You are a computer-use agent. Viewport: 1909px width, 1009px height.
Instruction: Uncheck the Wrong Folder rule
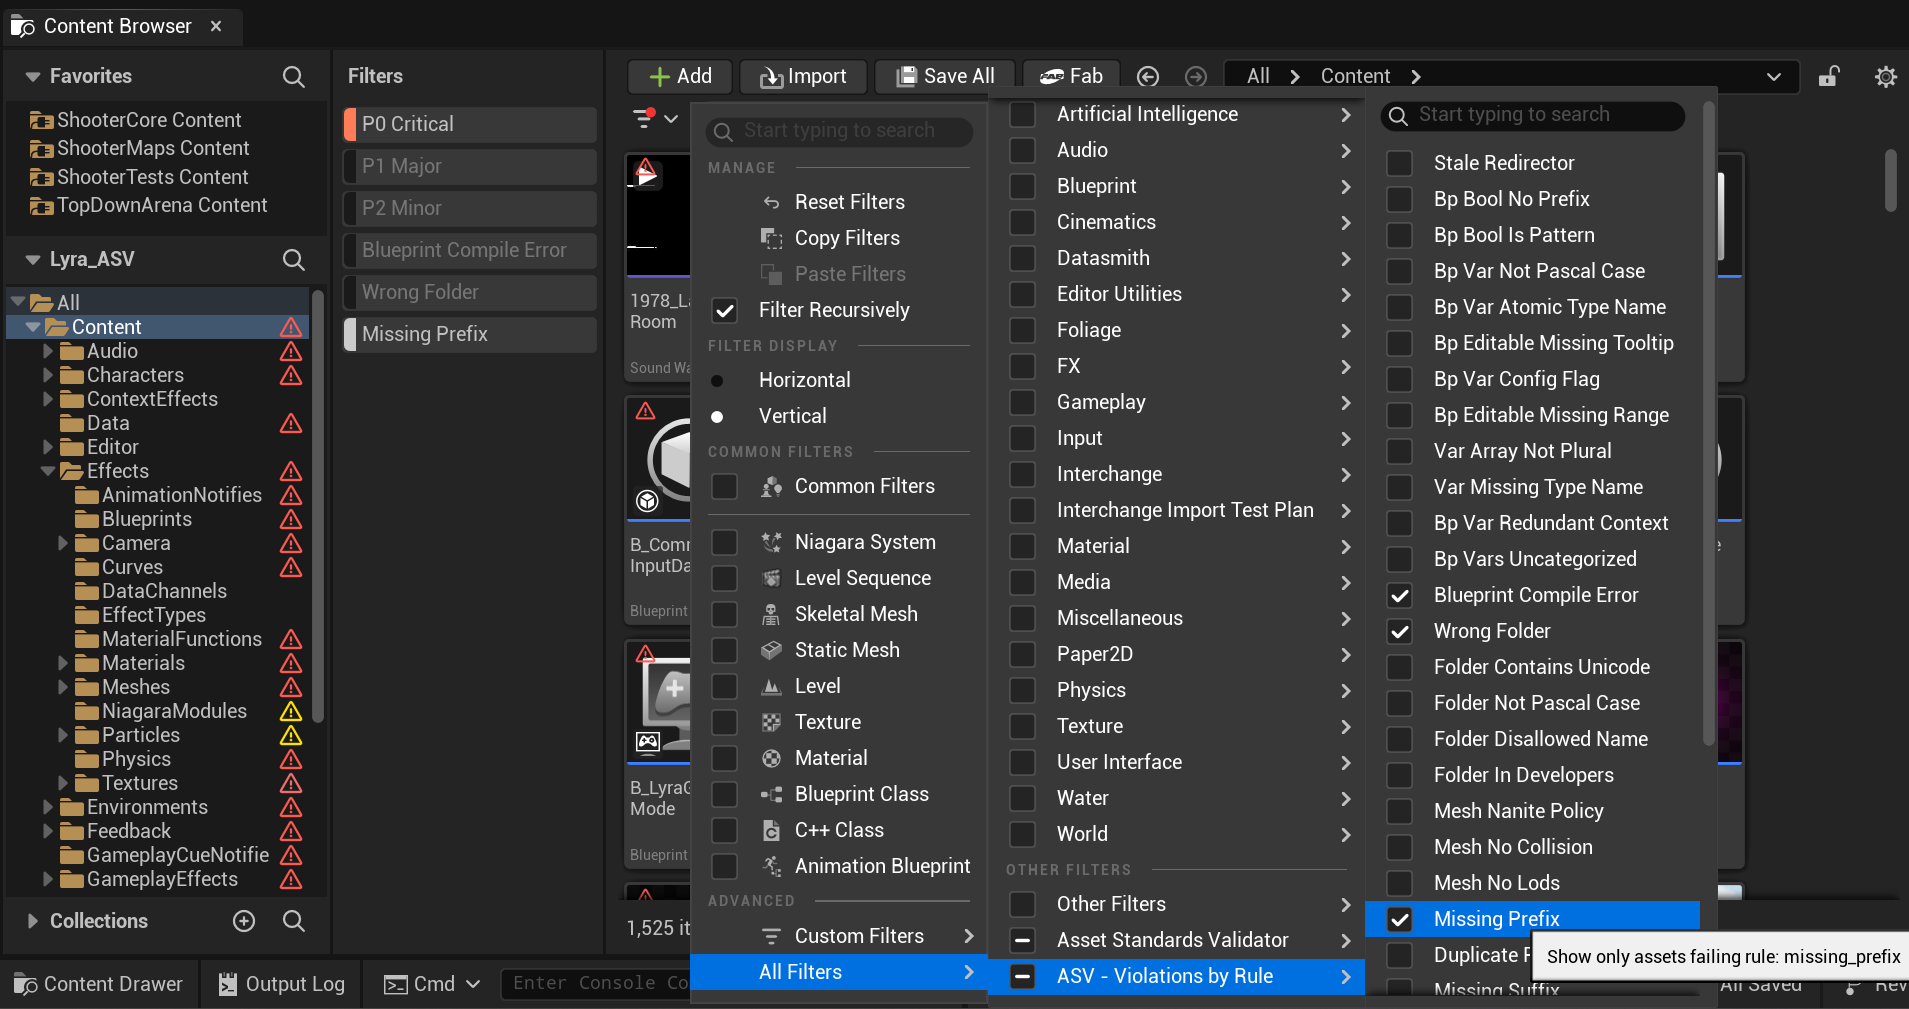(x=1400, y=631)
